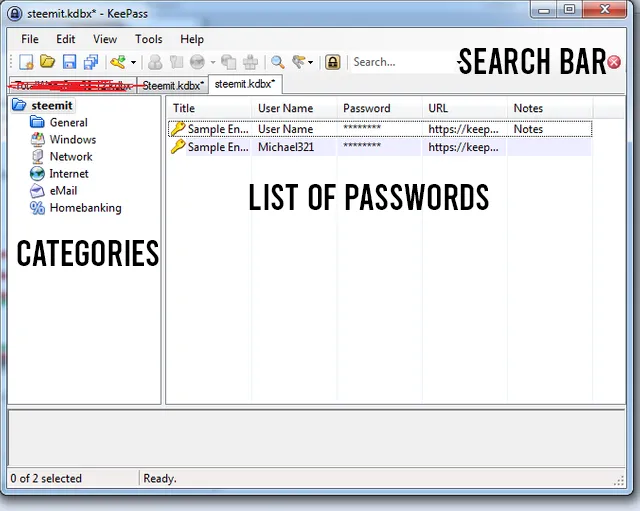
Task: Click the Copy URL toolbar icon
Action: 229,62
